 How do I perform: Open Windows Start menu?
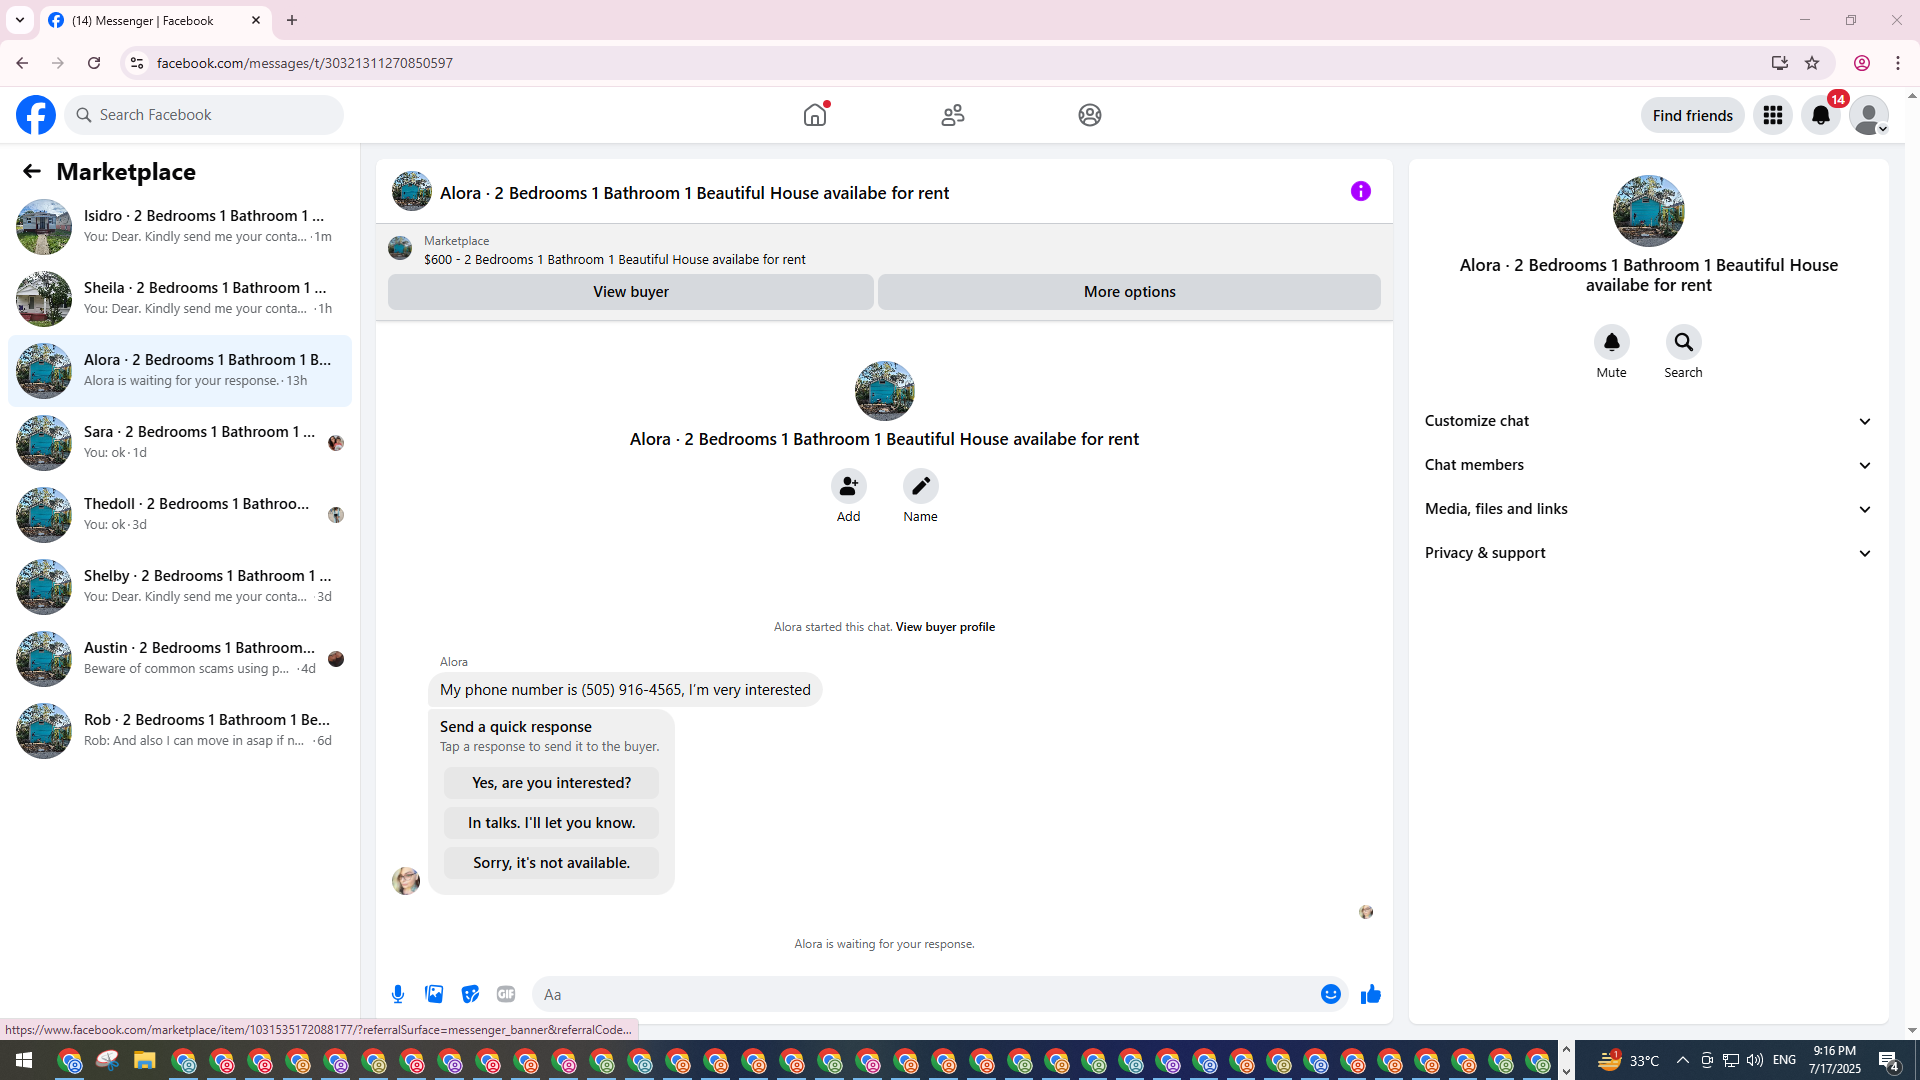24,1060
